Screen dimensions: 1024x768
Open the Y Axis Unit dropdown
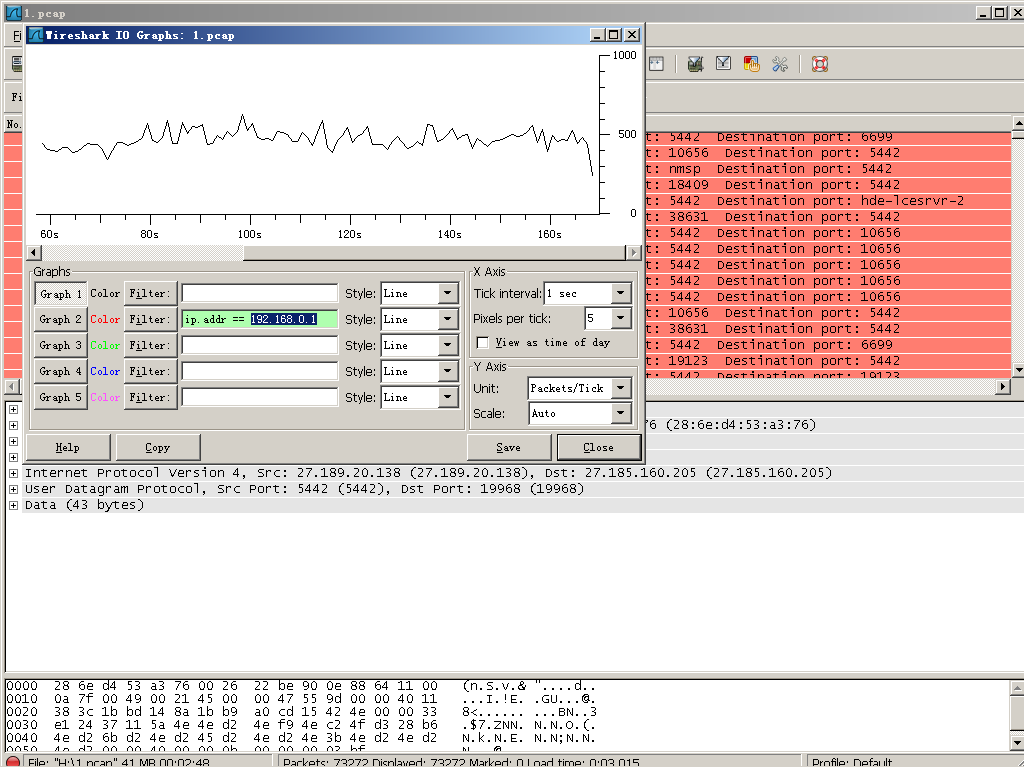(x=621, y=388)
